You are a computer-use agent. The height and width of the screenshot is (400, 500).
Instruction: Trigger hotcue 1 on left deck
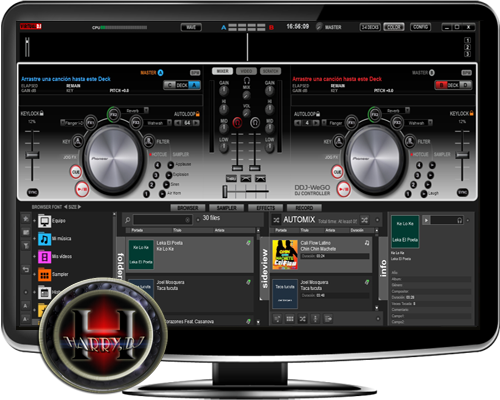coord(146,194)
